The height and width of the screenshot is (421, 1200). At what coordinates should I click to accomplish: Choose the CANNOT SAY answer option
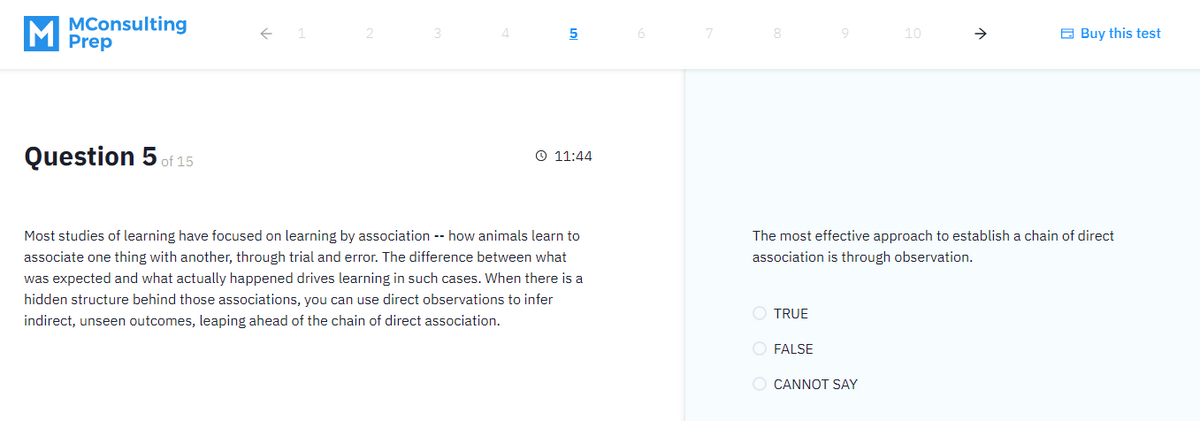pyautogui.click(x=760, y=384)
